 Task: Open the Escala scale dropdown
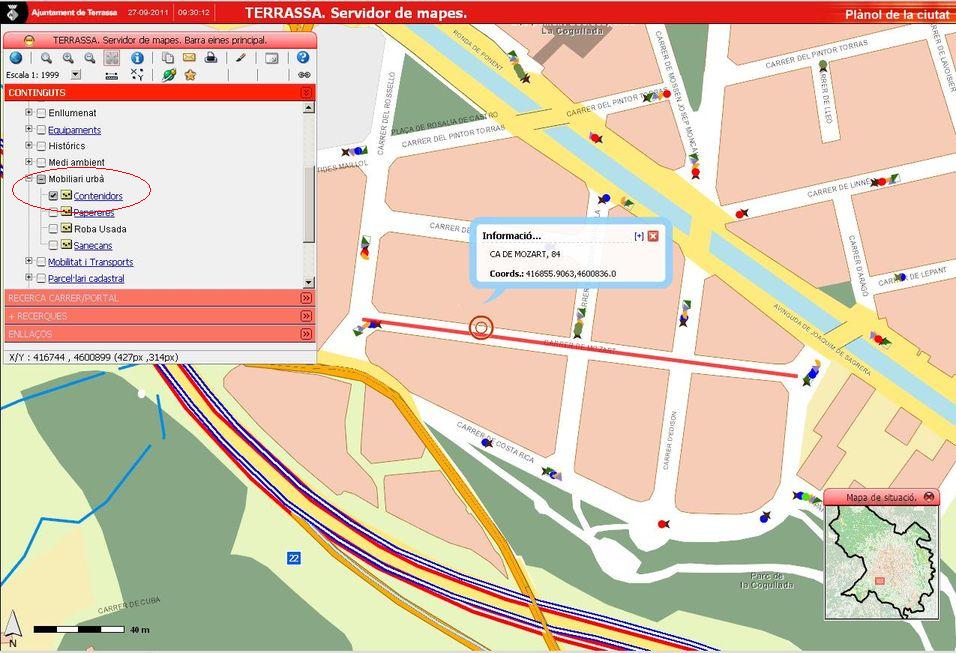point(76,75)
